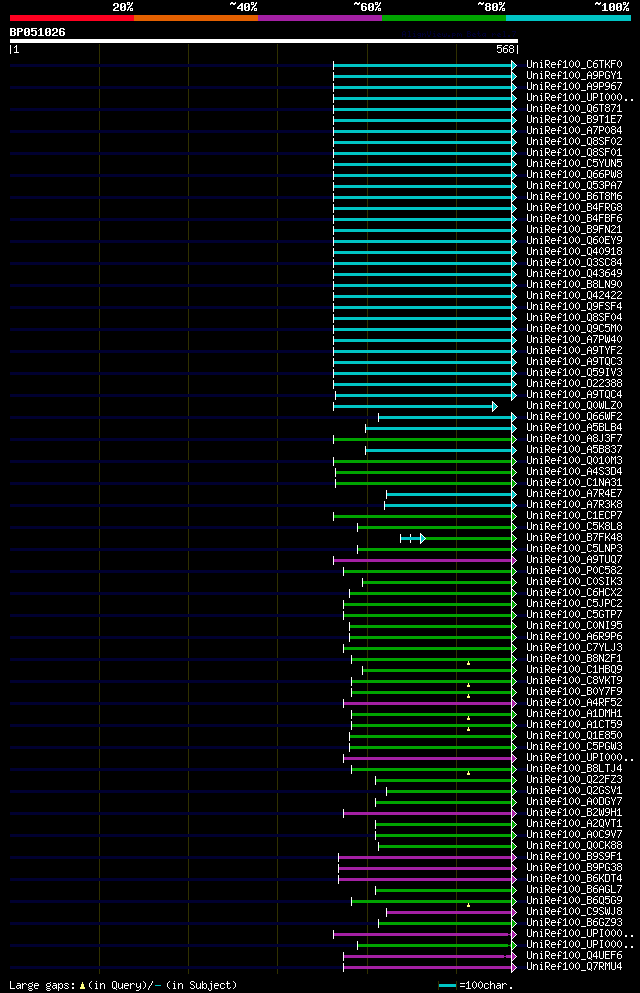Select the UniRef100_C6HCX2 label
640x993 pixels.
[x=574, y=592]
